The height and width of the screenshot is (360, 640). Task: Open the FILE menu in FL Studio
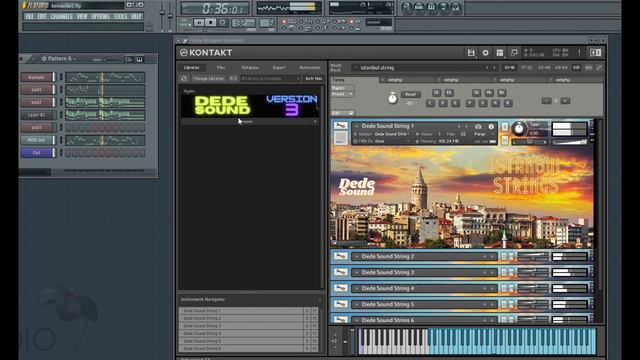pos(29,16)
